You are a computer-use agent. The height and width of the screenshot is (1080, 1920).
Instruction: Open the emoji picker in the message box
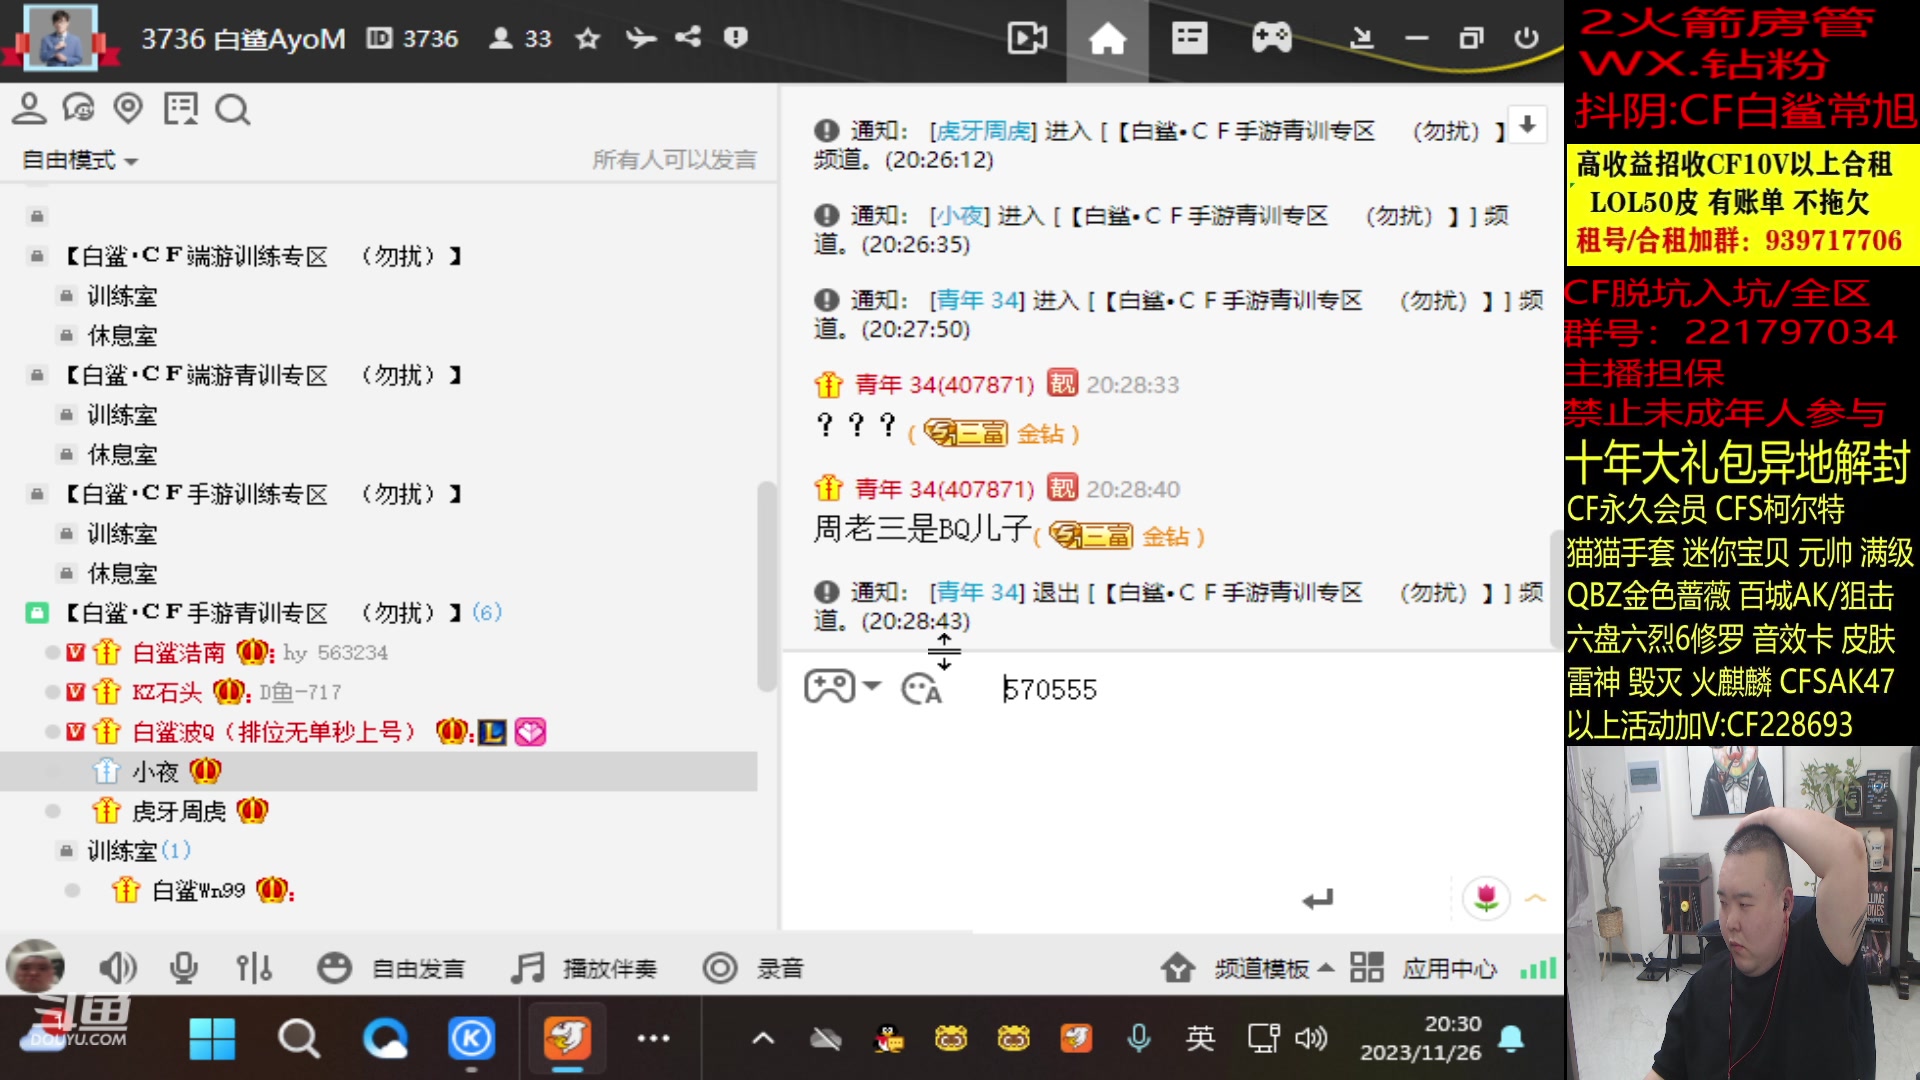920,688
